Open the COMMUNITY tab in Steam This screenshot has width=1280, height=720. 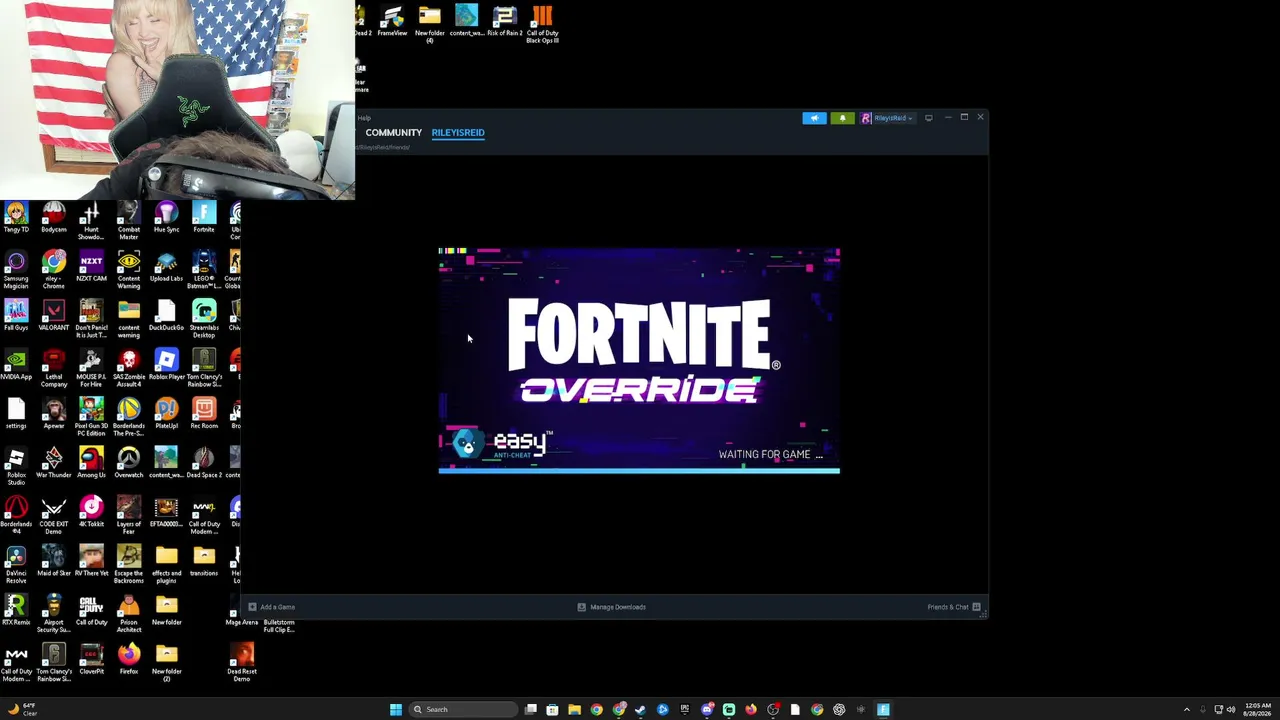(x=393, y=133)
